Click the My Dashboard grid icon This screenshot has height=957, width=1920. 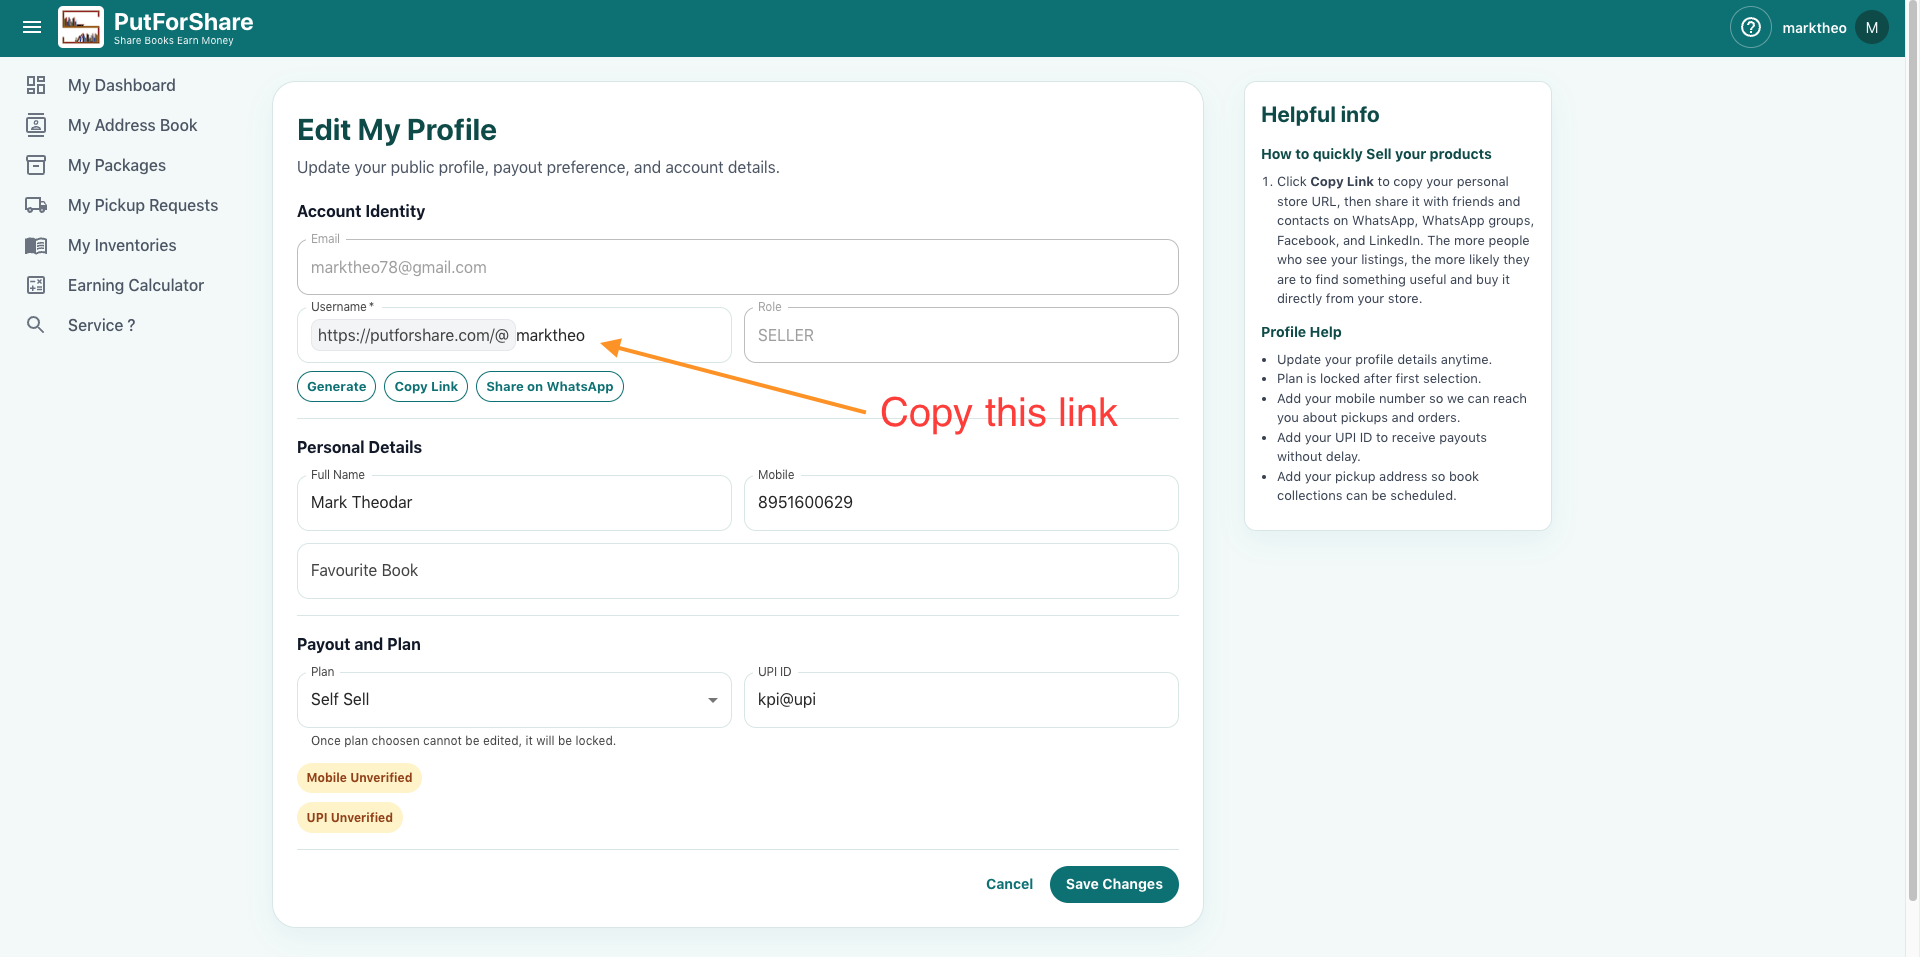(36, 85)
